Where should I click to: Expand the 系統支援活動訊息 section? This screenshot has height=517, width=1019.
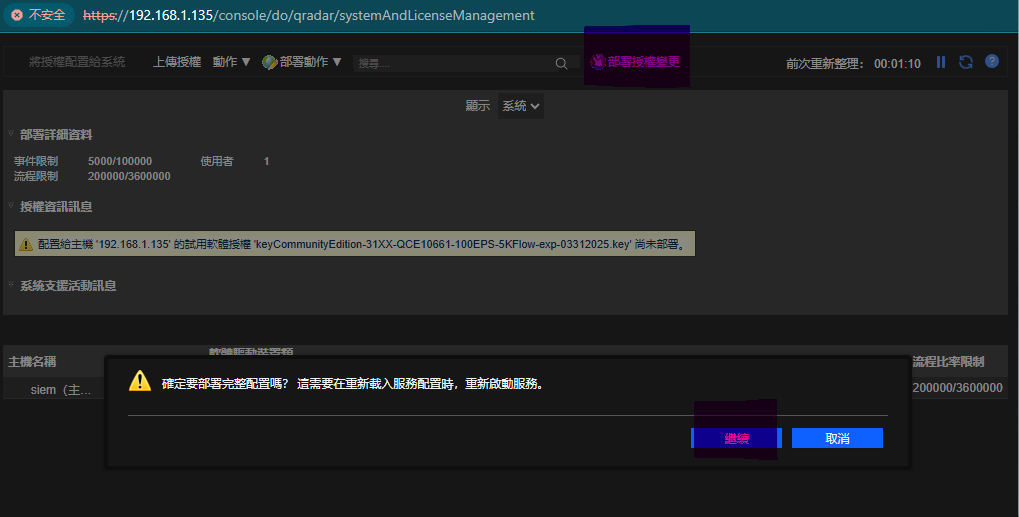click(x=12, y=286)
